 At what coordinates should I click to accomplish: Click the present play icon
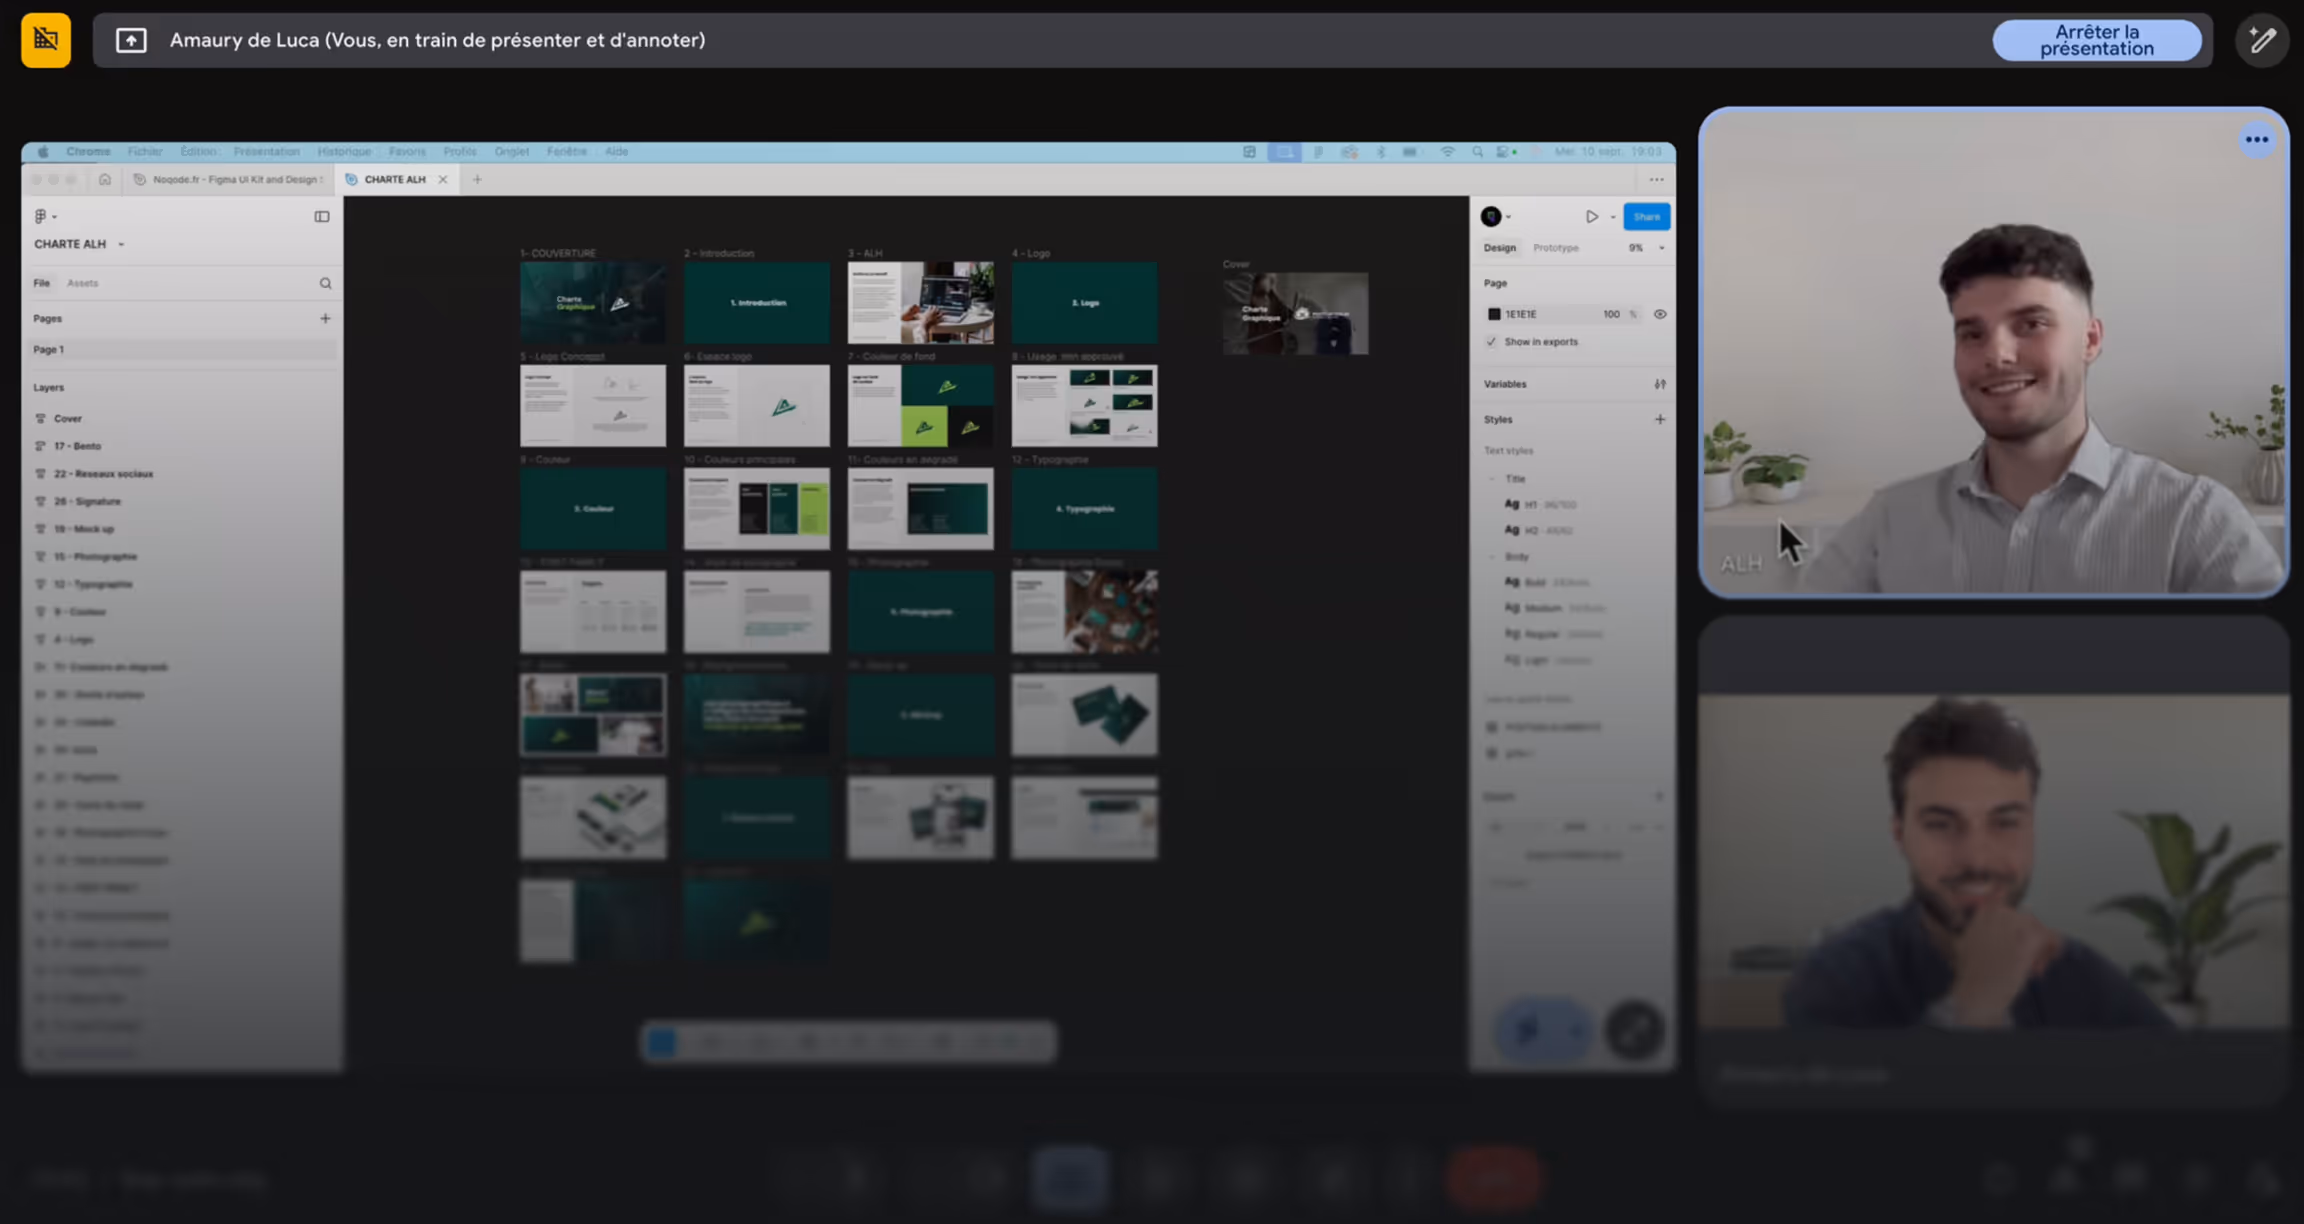pos(1591,216)
